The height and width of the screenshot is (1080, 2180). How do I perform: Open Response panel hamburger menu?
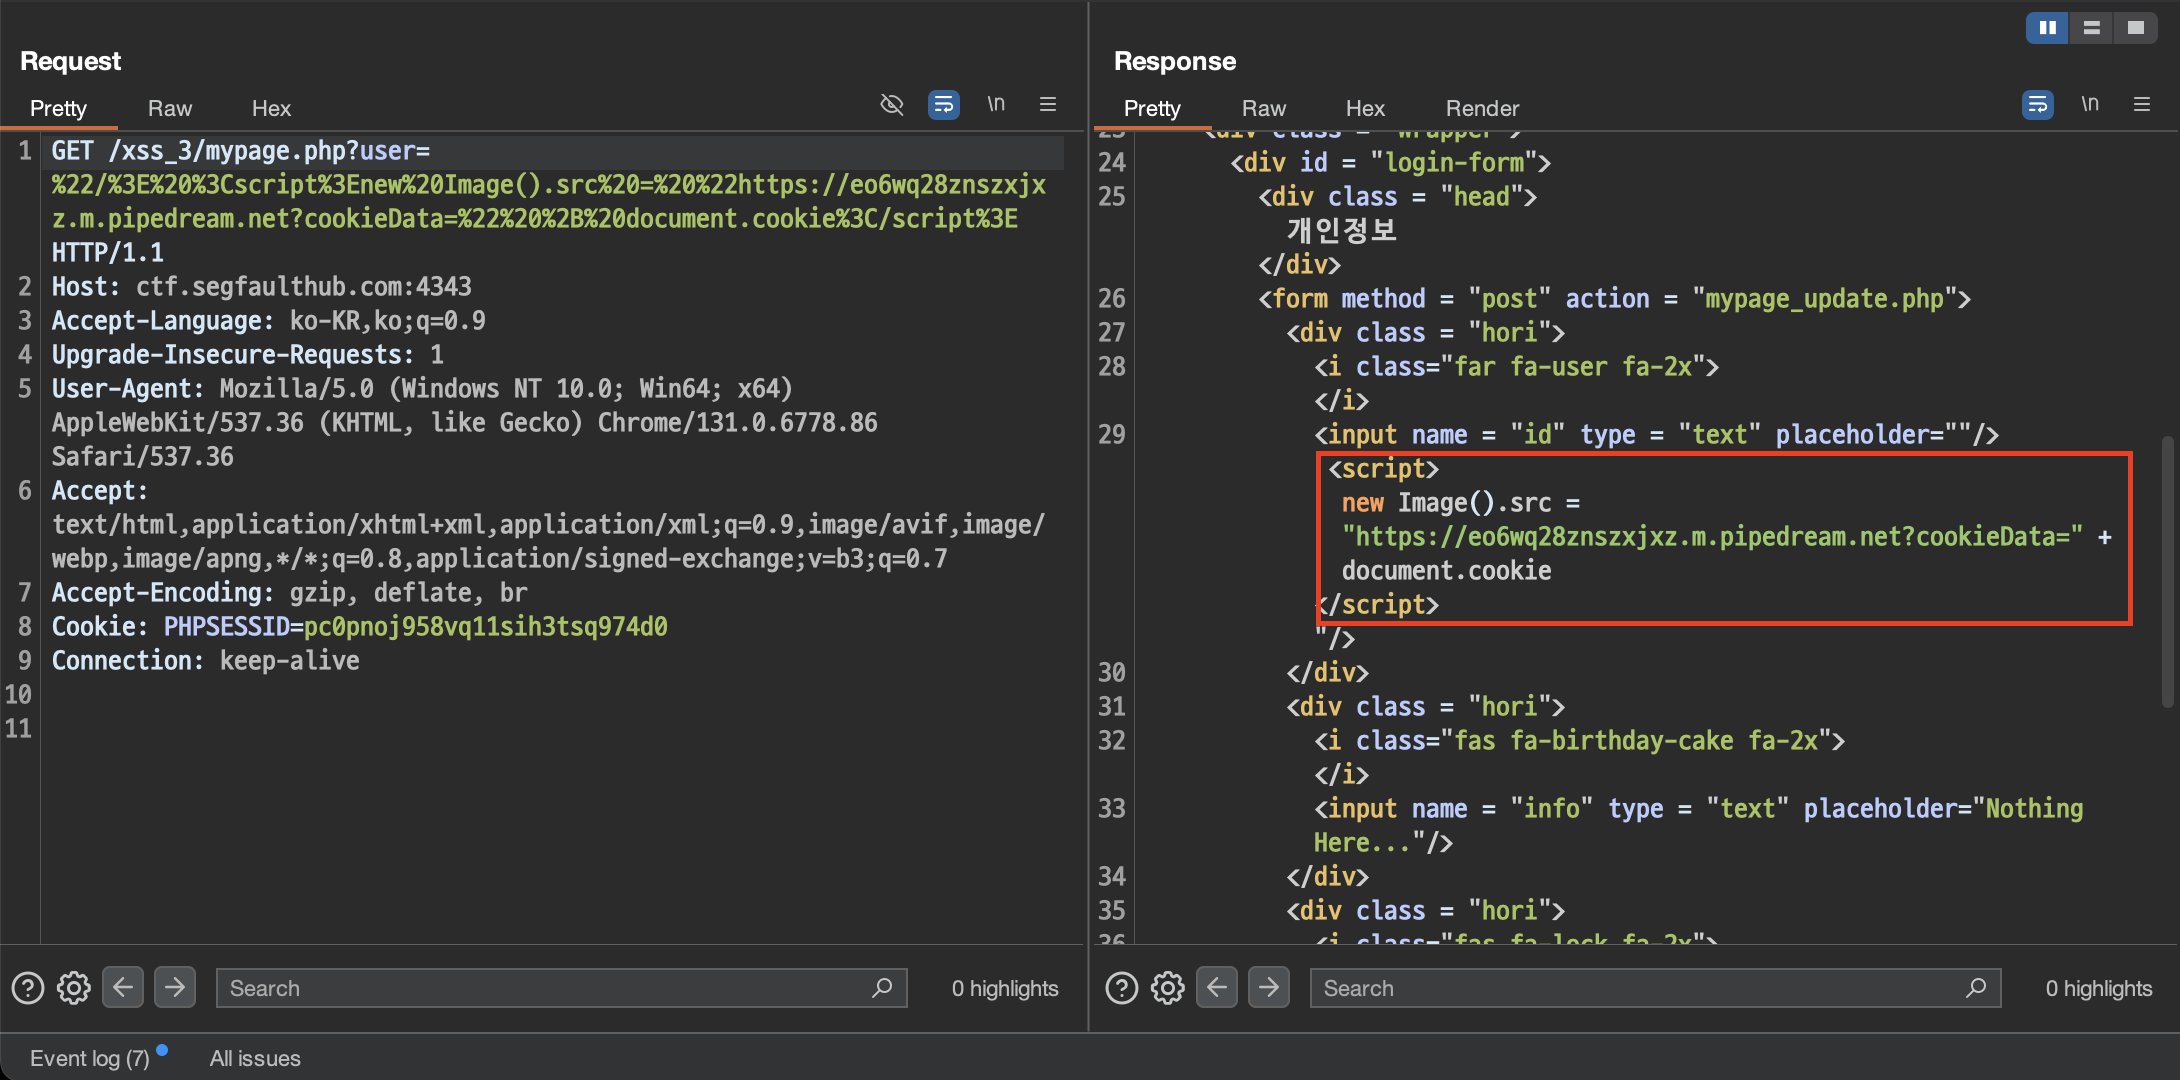pyautogui.click(x=2142, y=105)
